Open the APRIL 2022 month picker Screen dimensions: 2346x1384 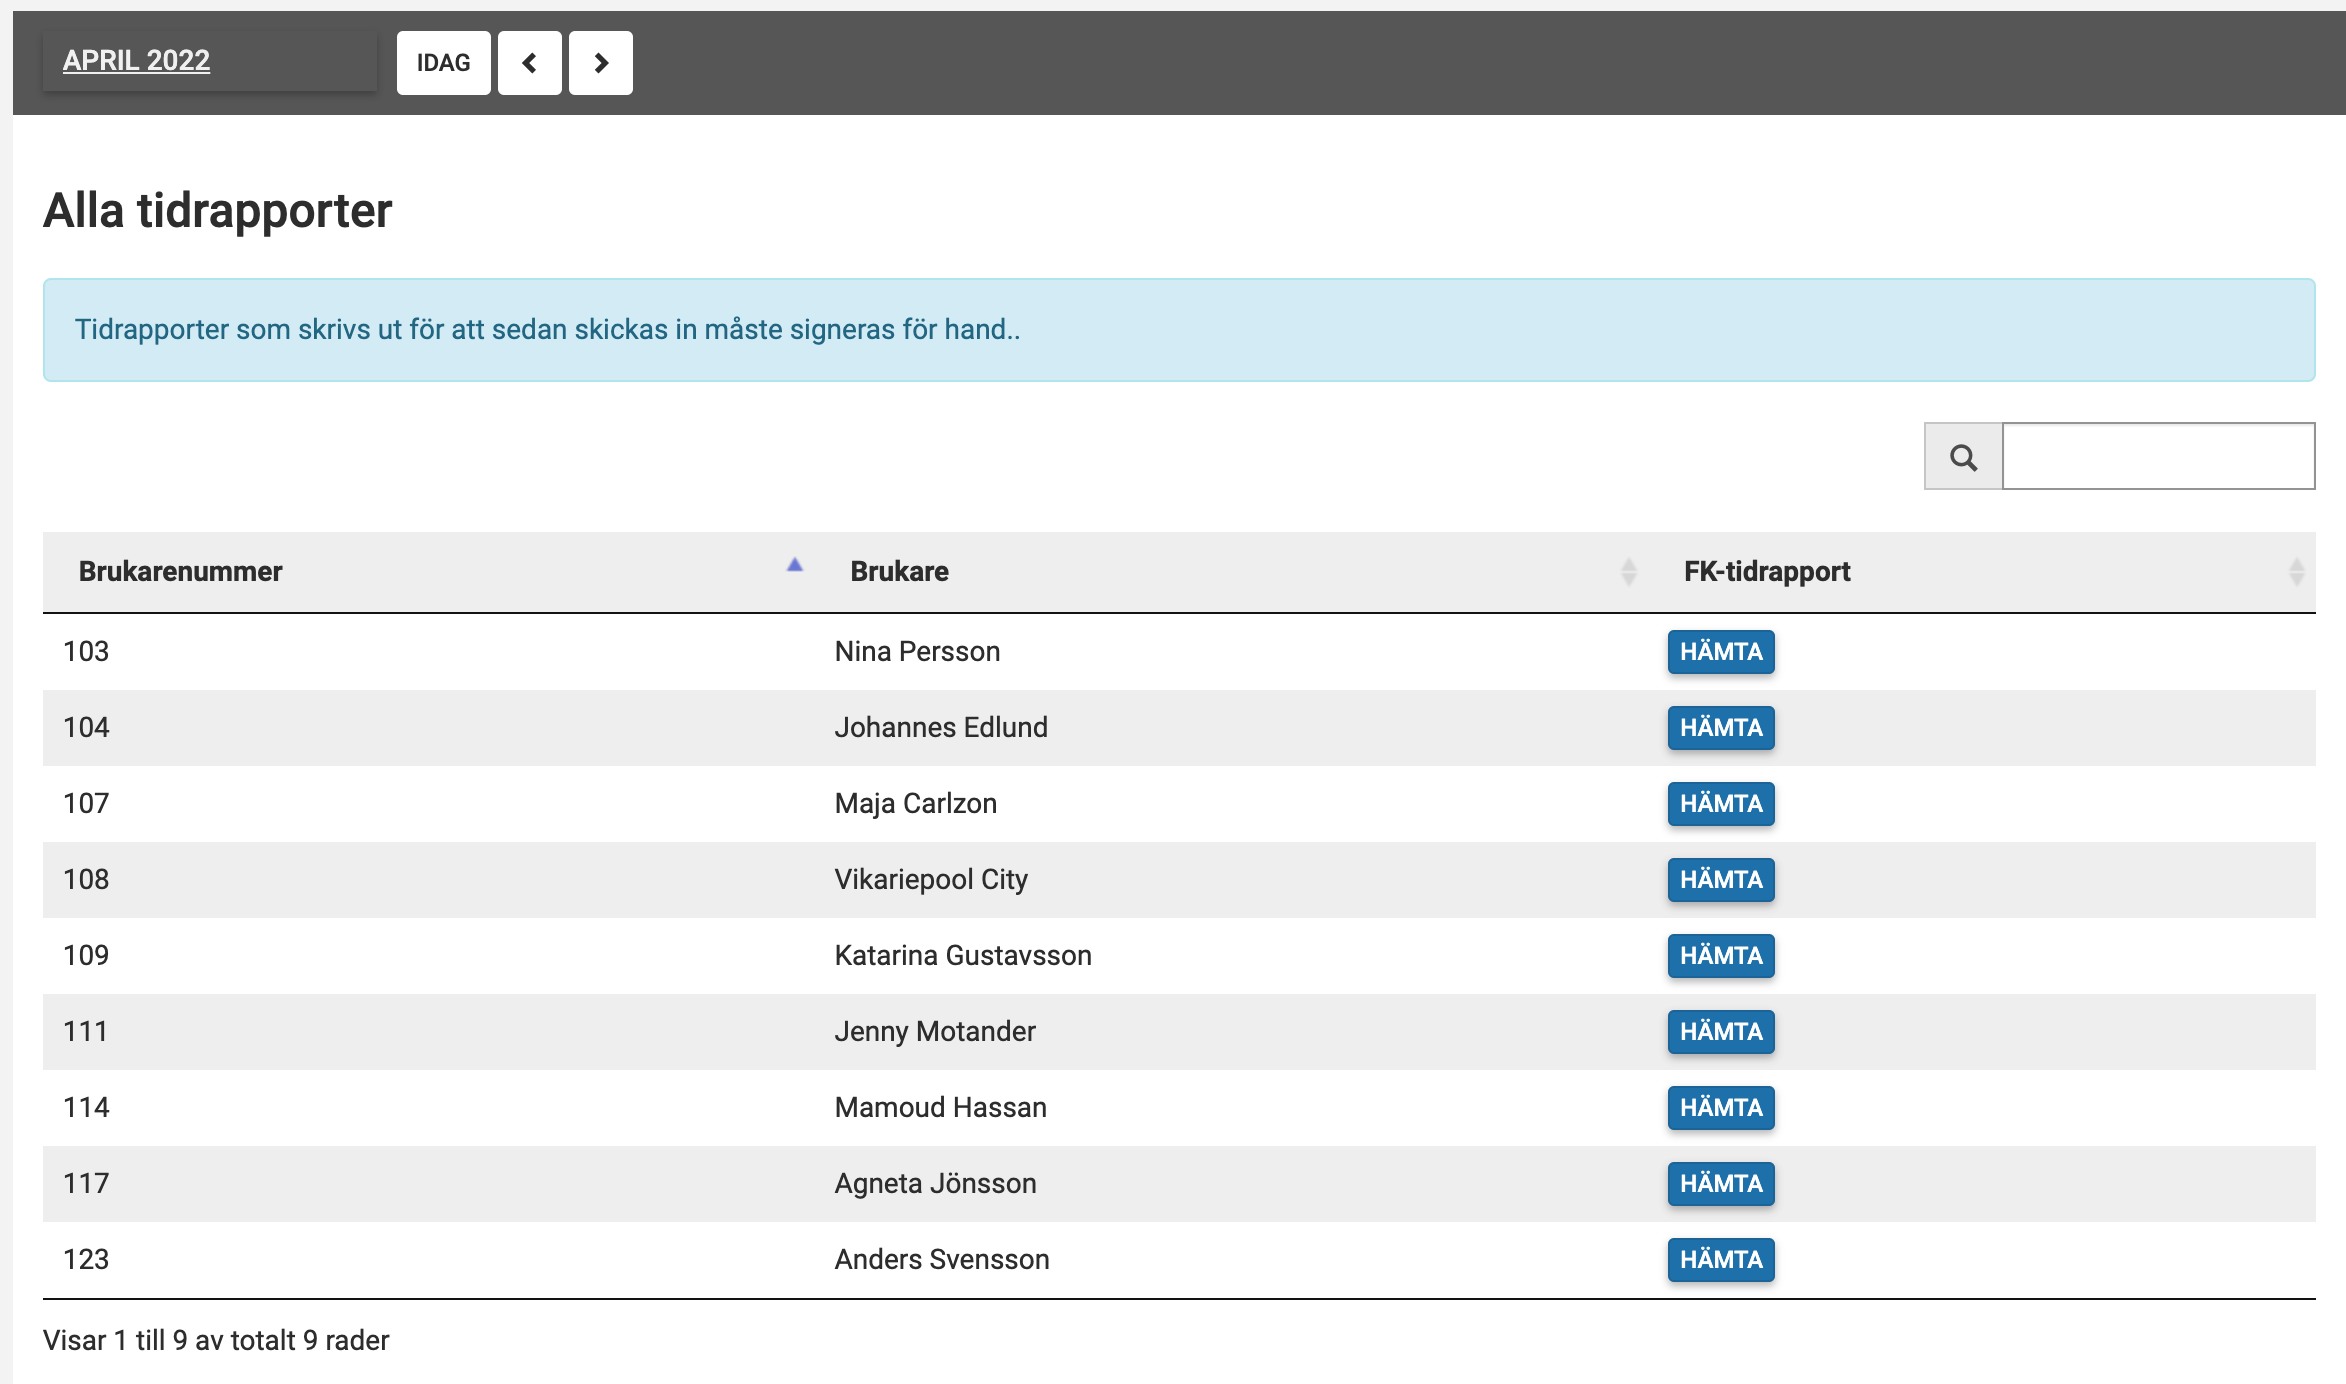point(137,61)
